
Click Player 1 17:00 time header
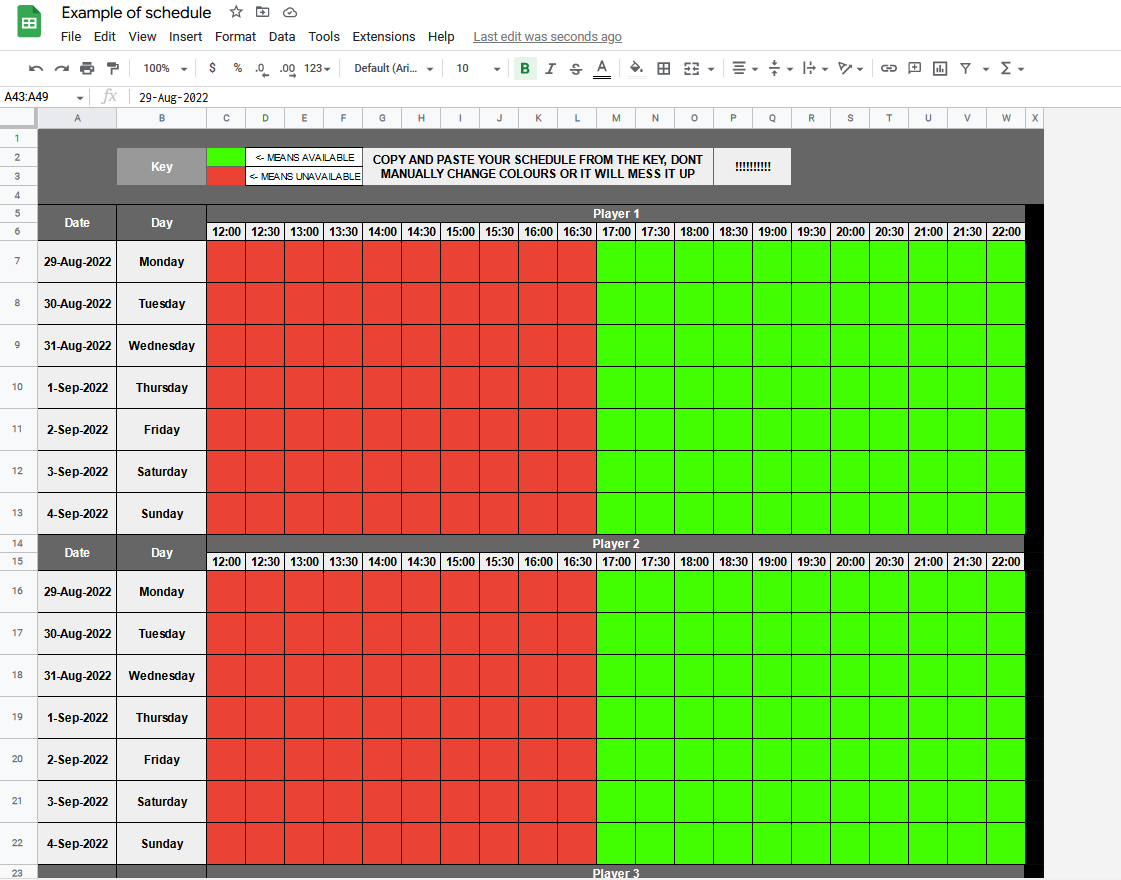coord(616,232)
